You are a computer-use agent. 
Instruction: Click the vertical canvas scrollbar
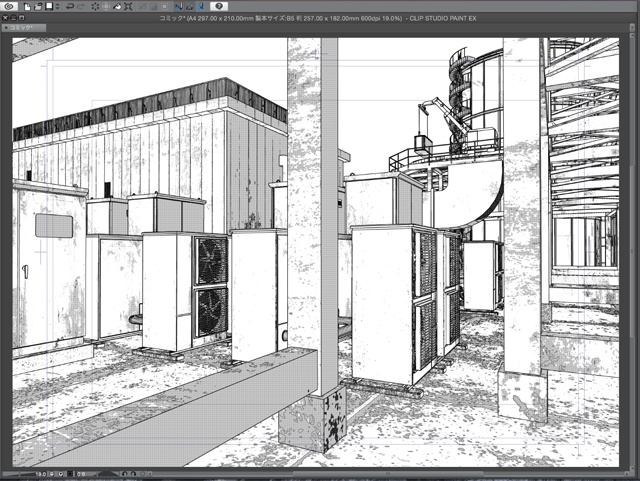click(630, 253)
